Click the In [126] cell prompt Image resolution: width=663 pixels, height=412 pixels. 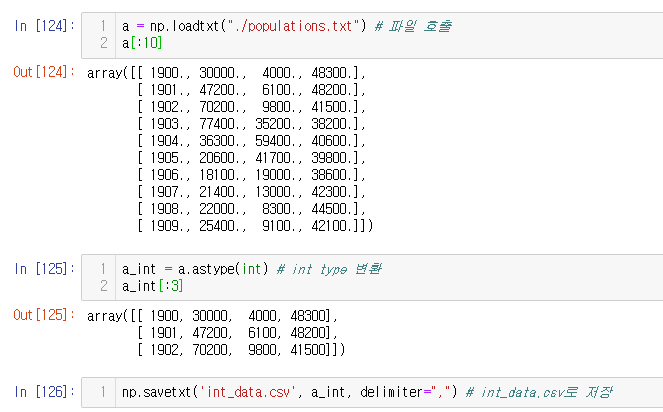point(44,392)
